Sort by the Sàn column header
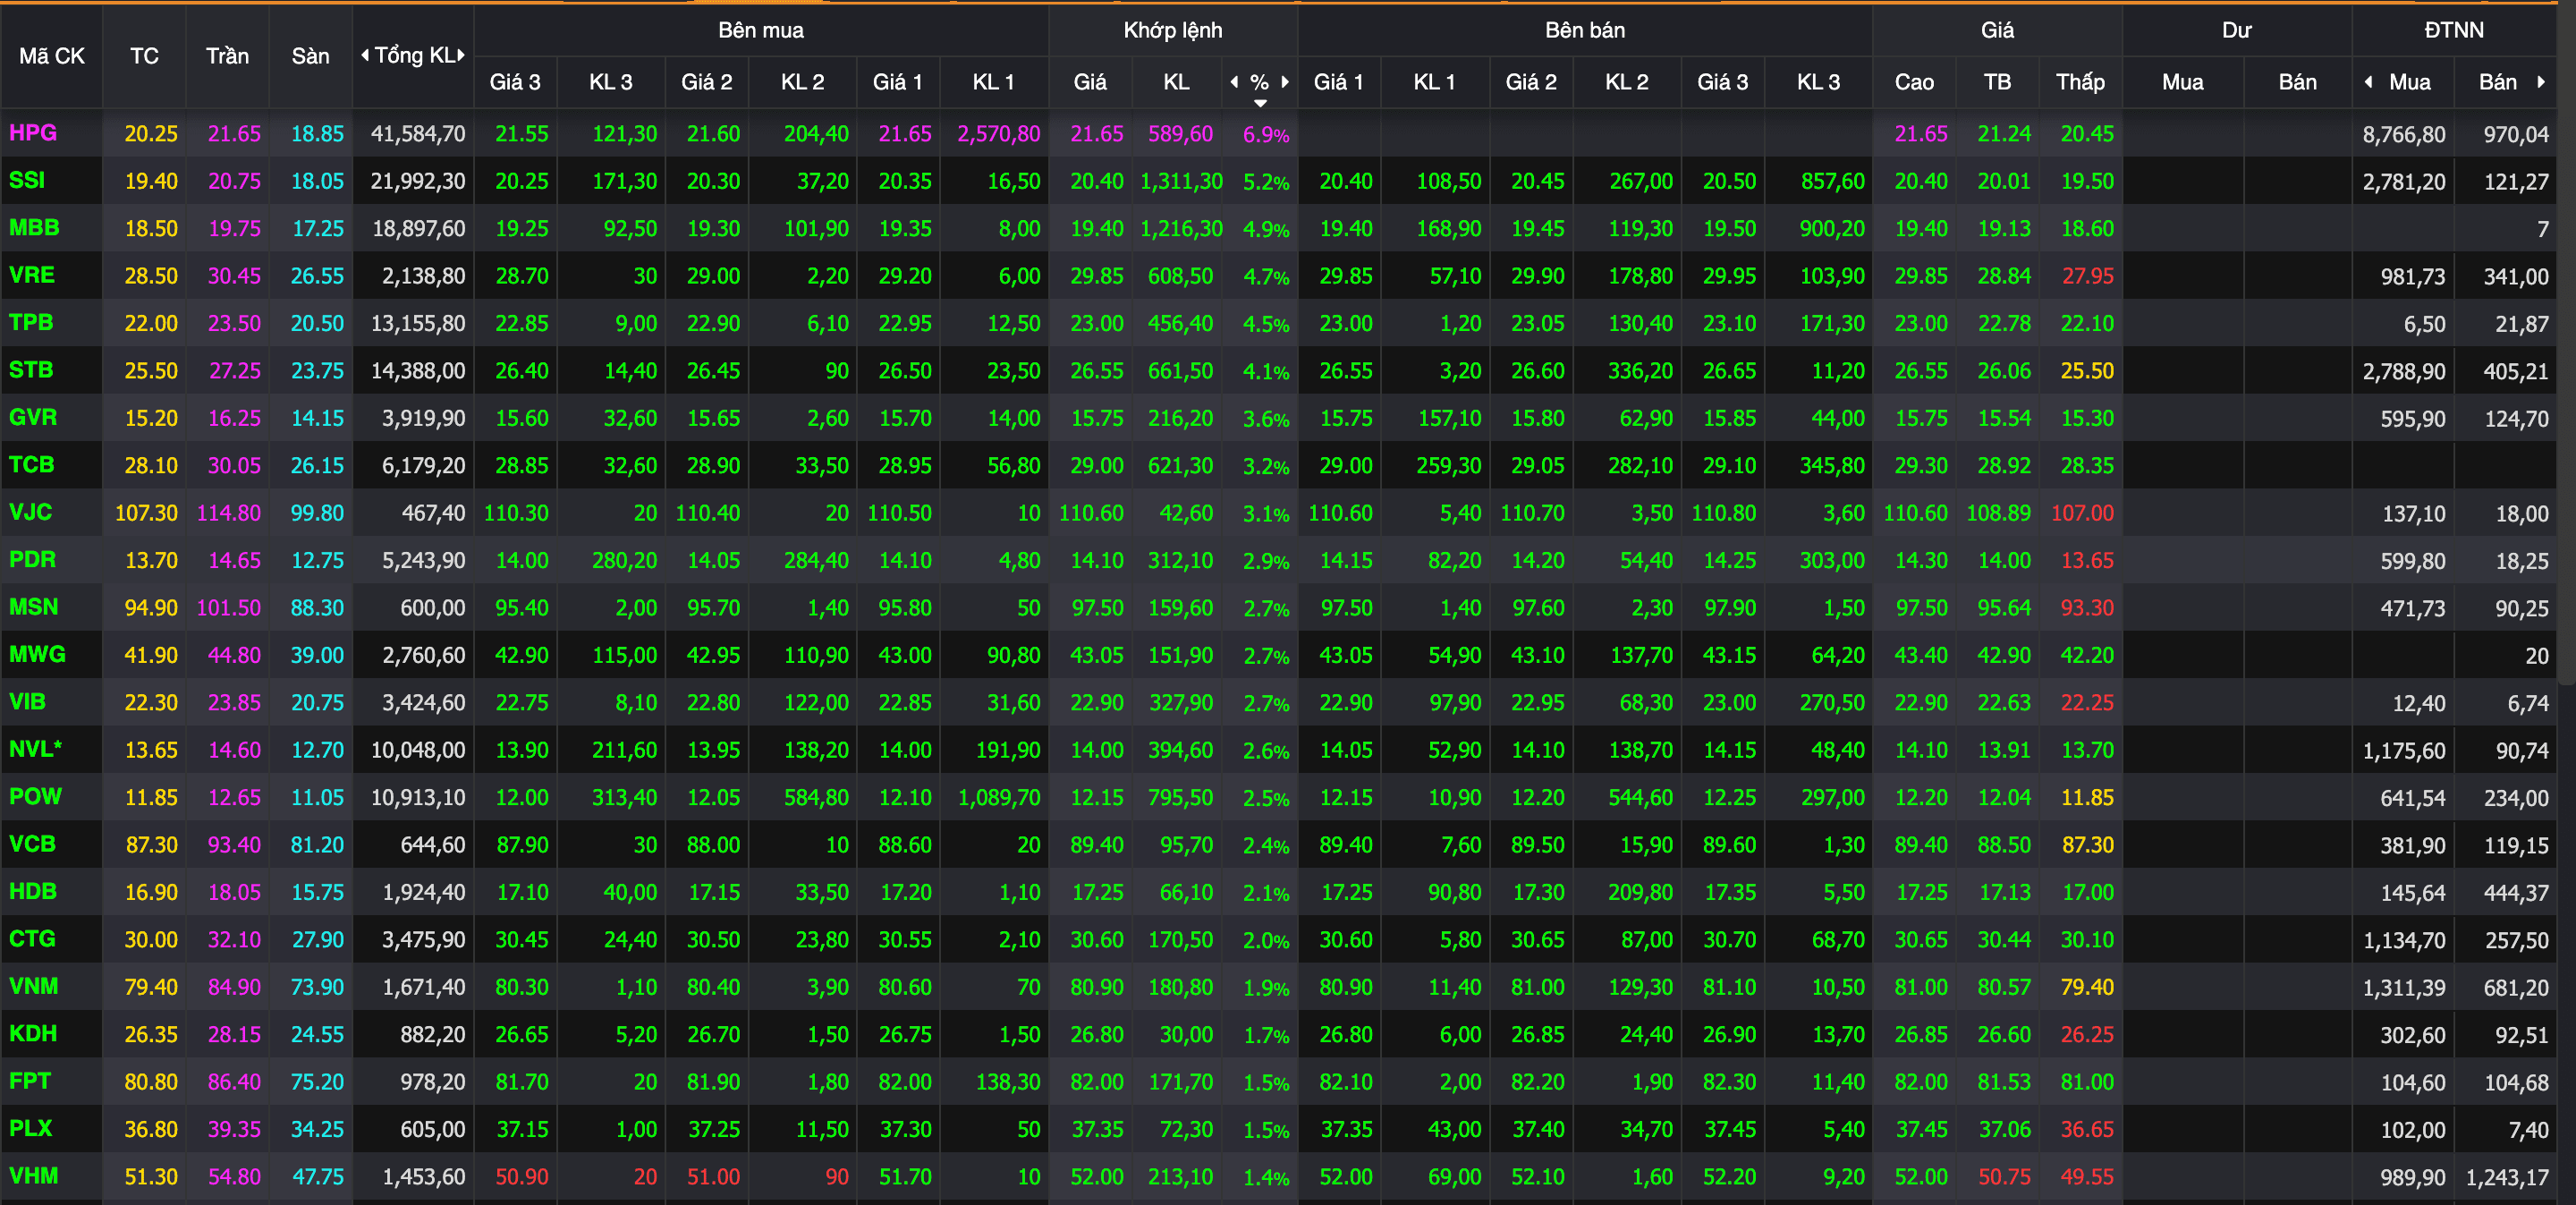 310,56
